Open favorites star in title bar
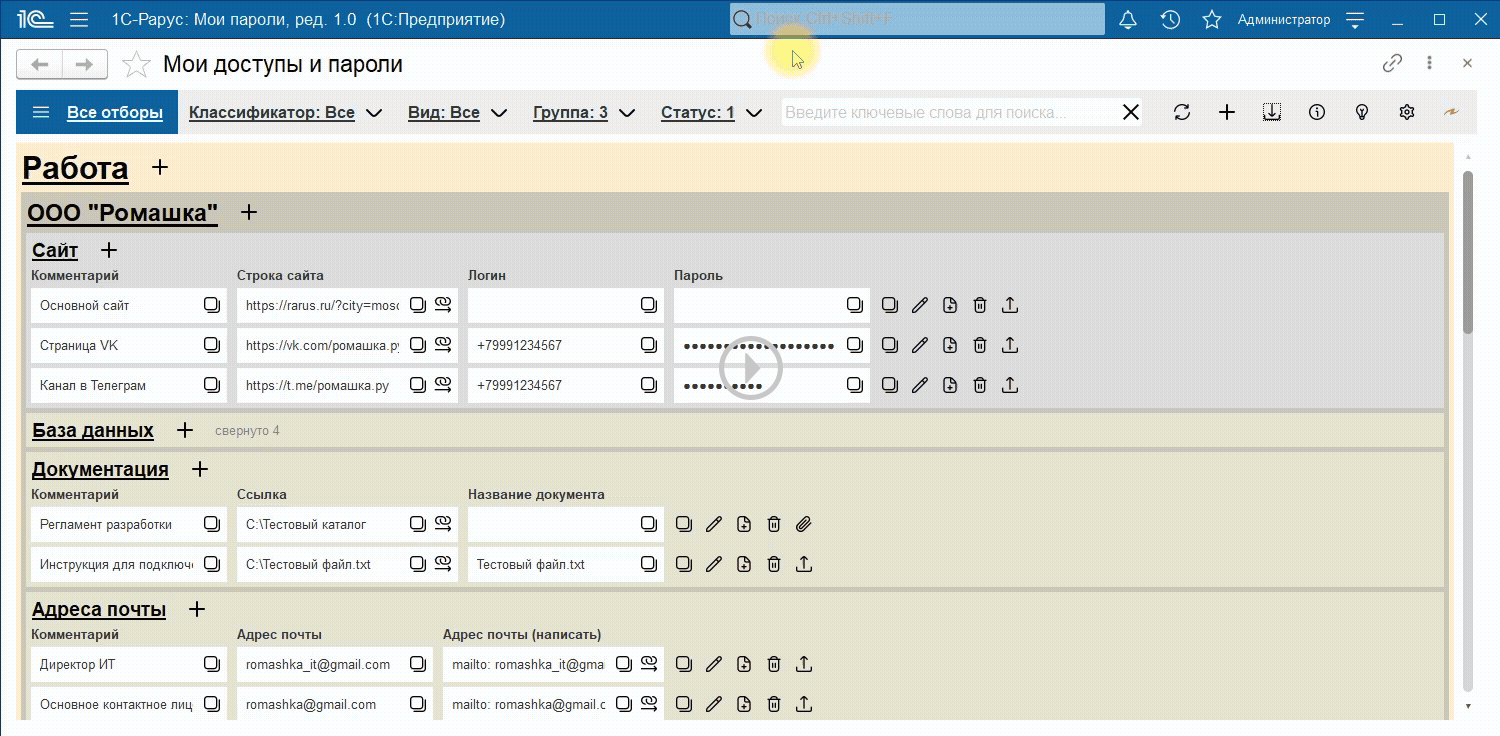This screenshot has height=736, width=1500. pos(1212,19)
